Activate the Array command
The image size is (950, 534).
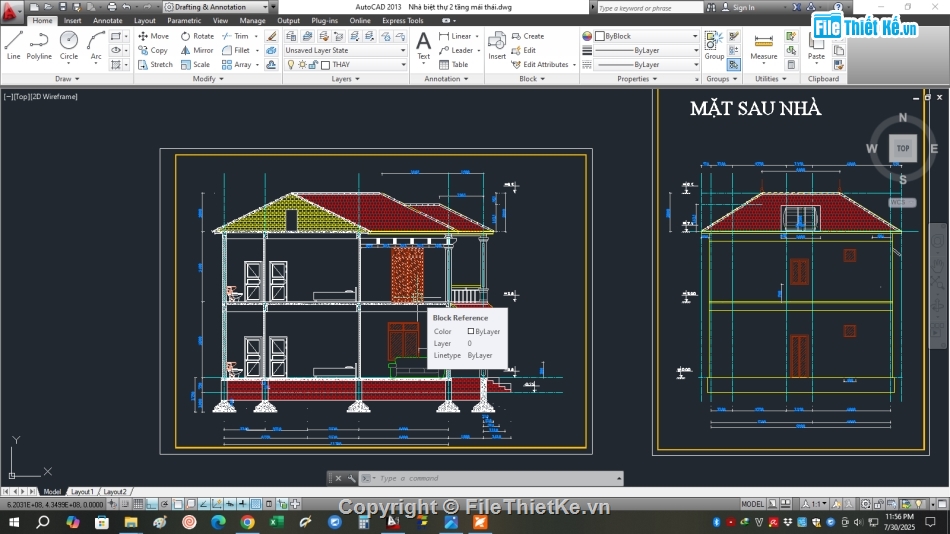point(236,64)
